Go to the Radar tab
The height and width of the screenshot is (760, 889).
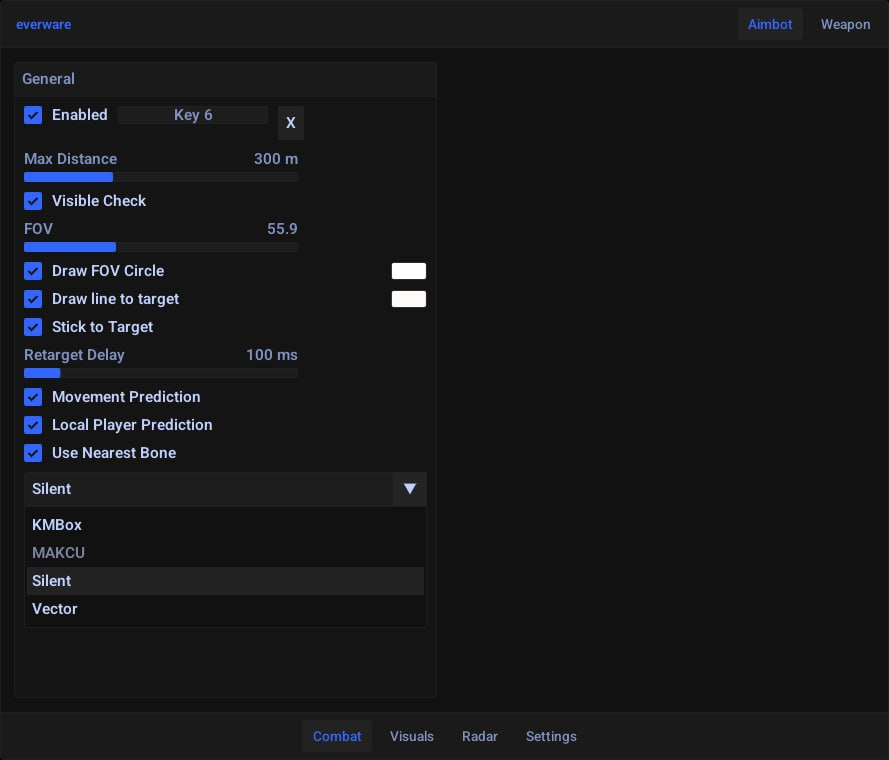[480, 736]
